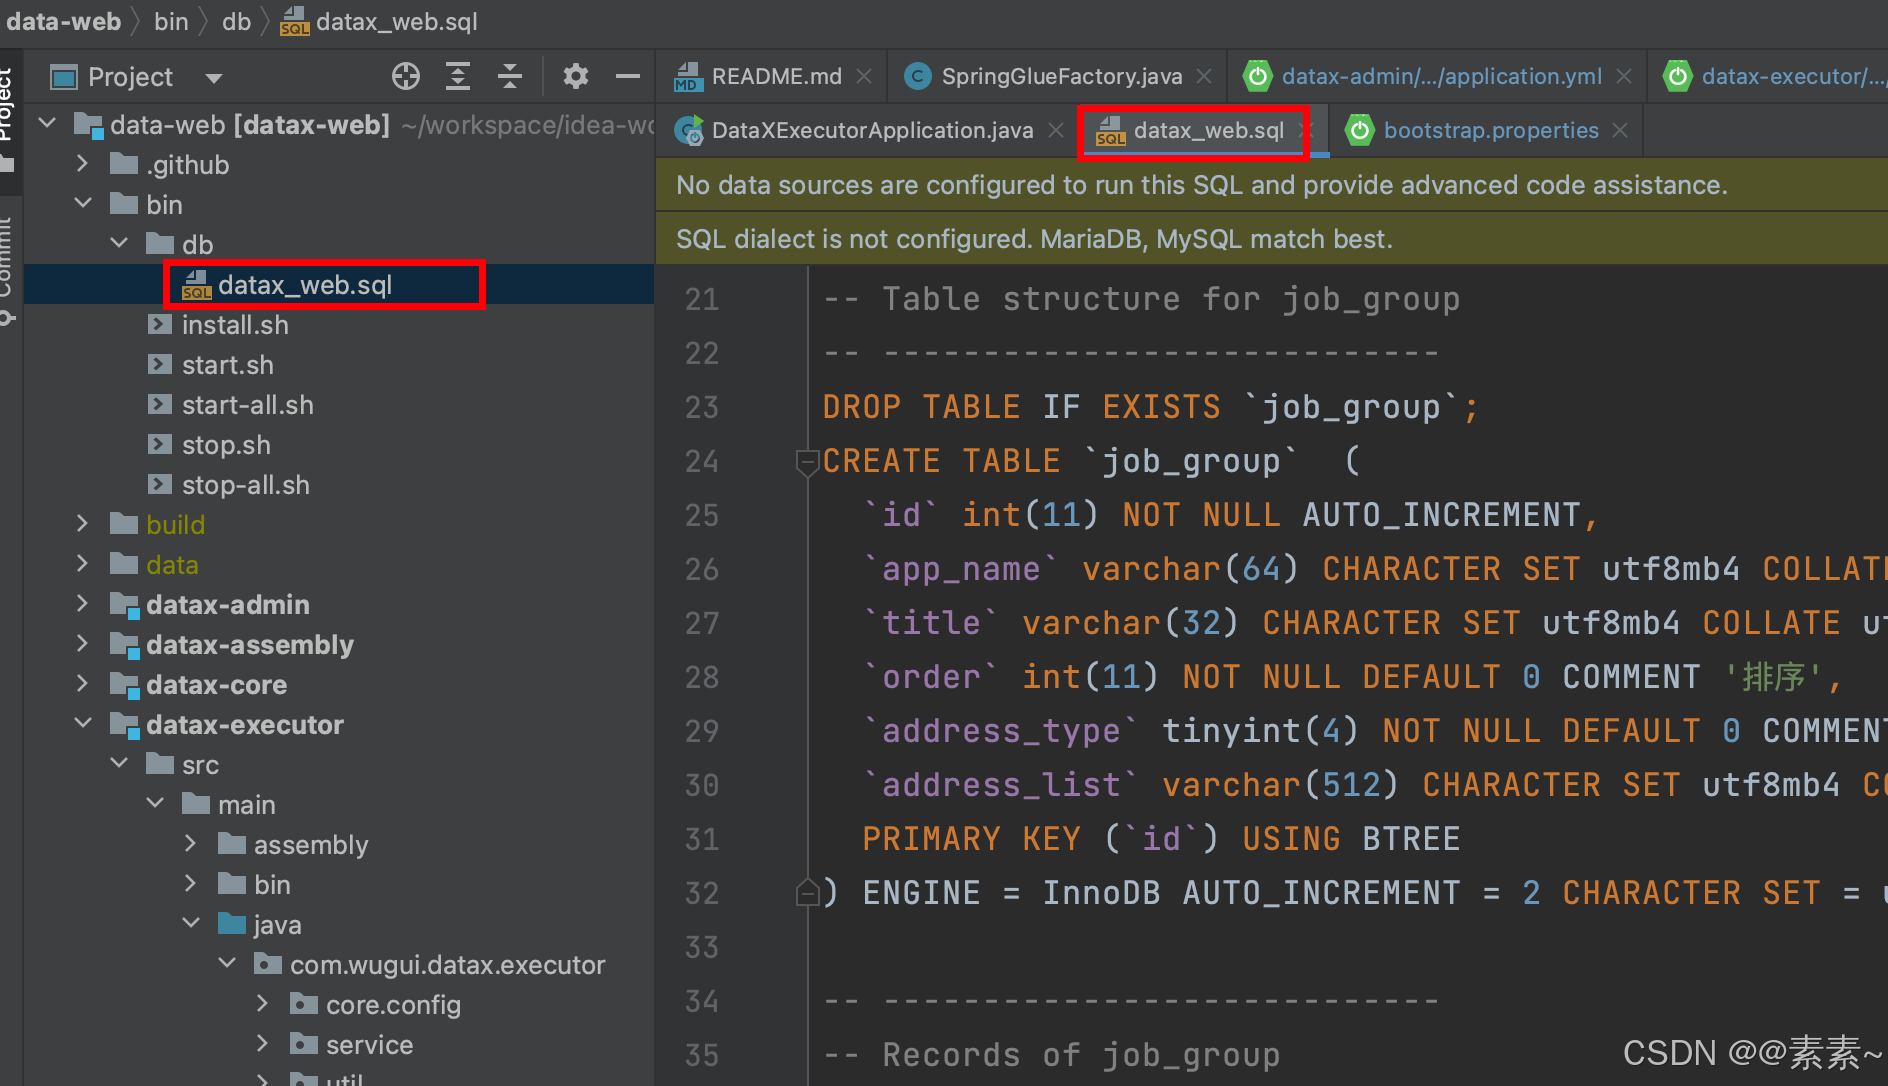This screenshot has width=1888, height=1086.
Task: Click the no data sources notification banner
Action: pyautogui.click(x=1271, y=185)
